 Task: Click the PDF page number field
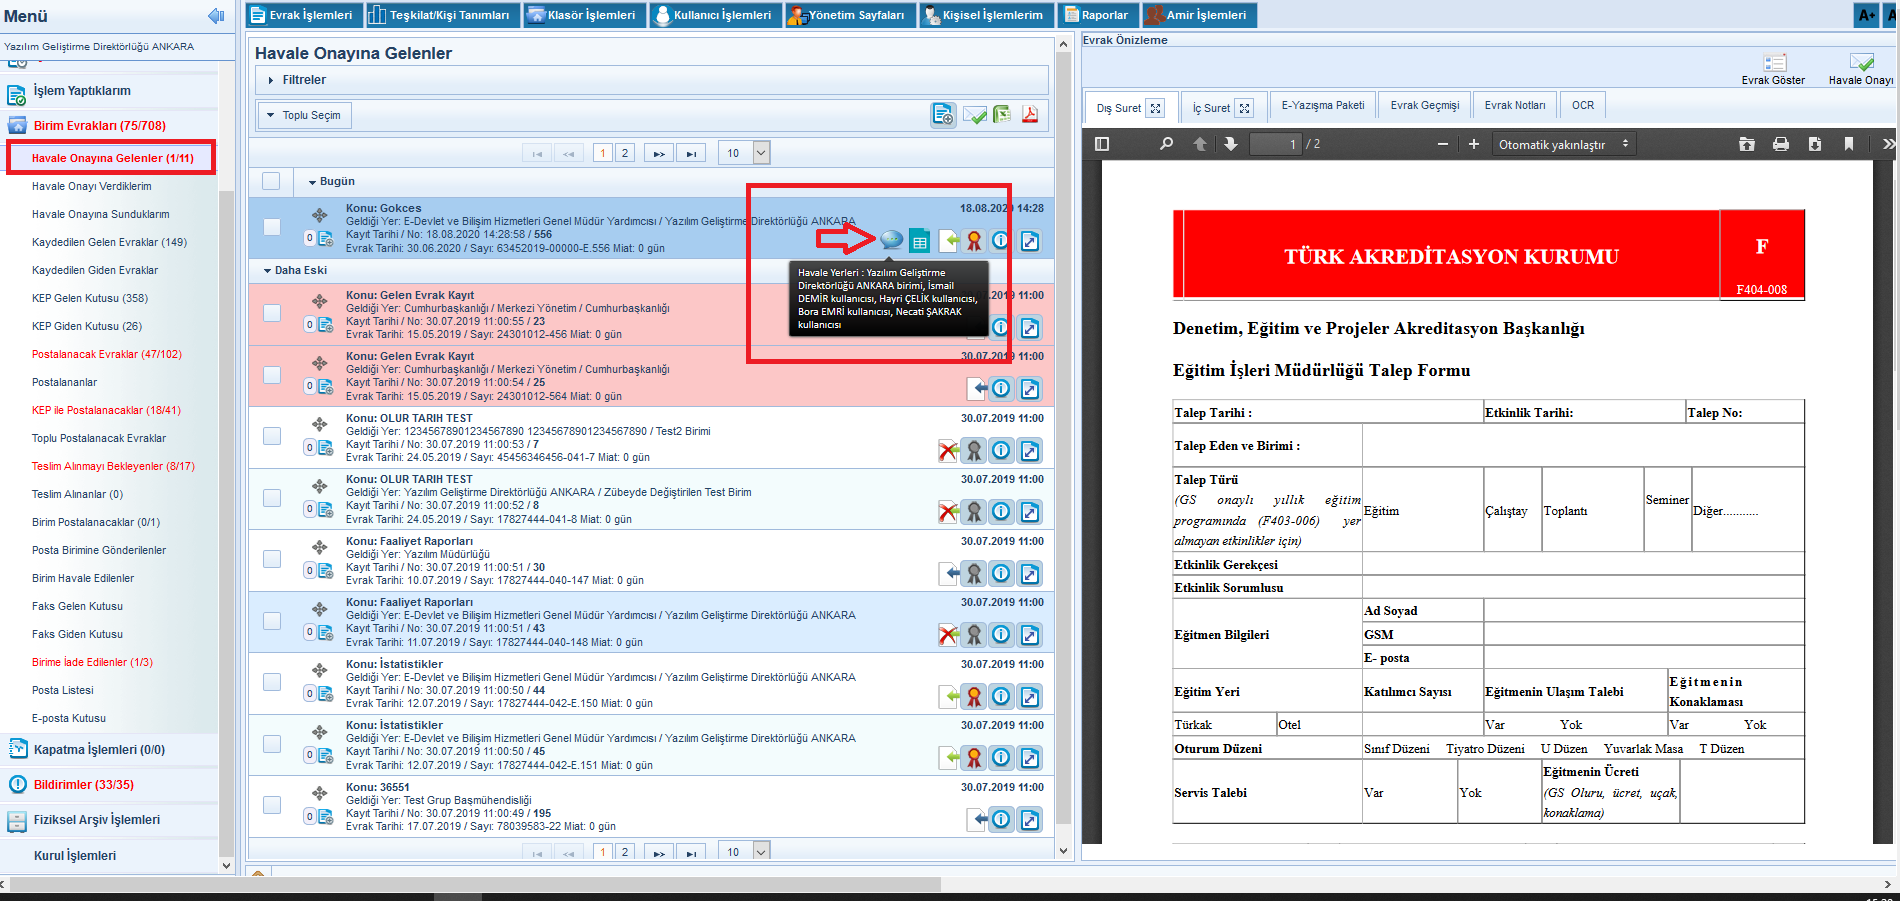tap(1275, 144)
